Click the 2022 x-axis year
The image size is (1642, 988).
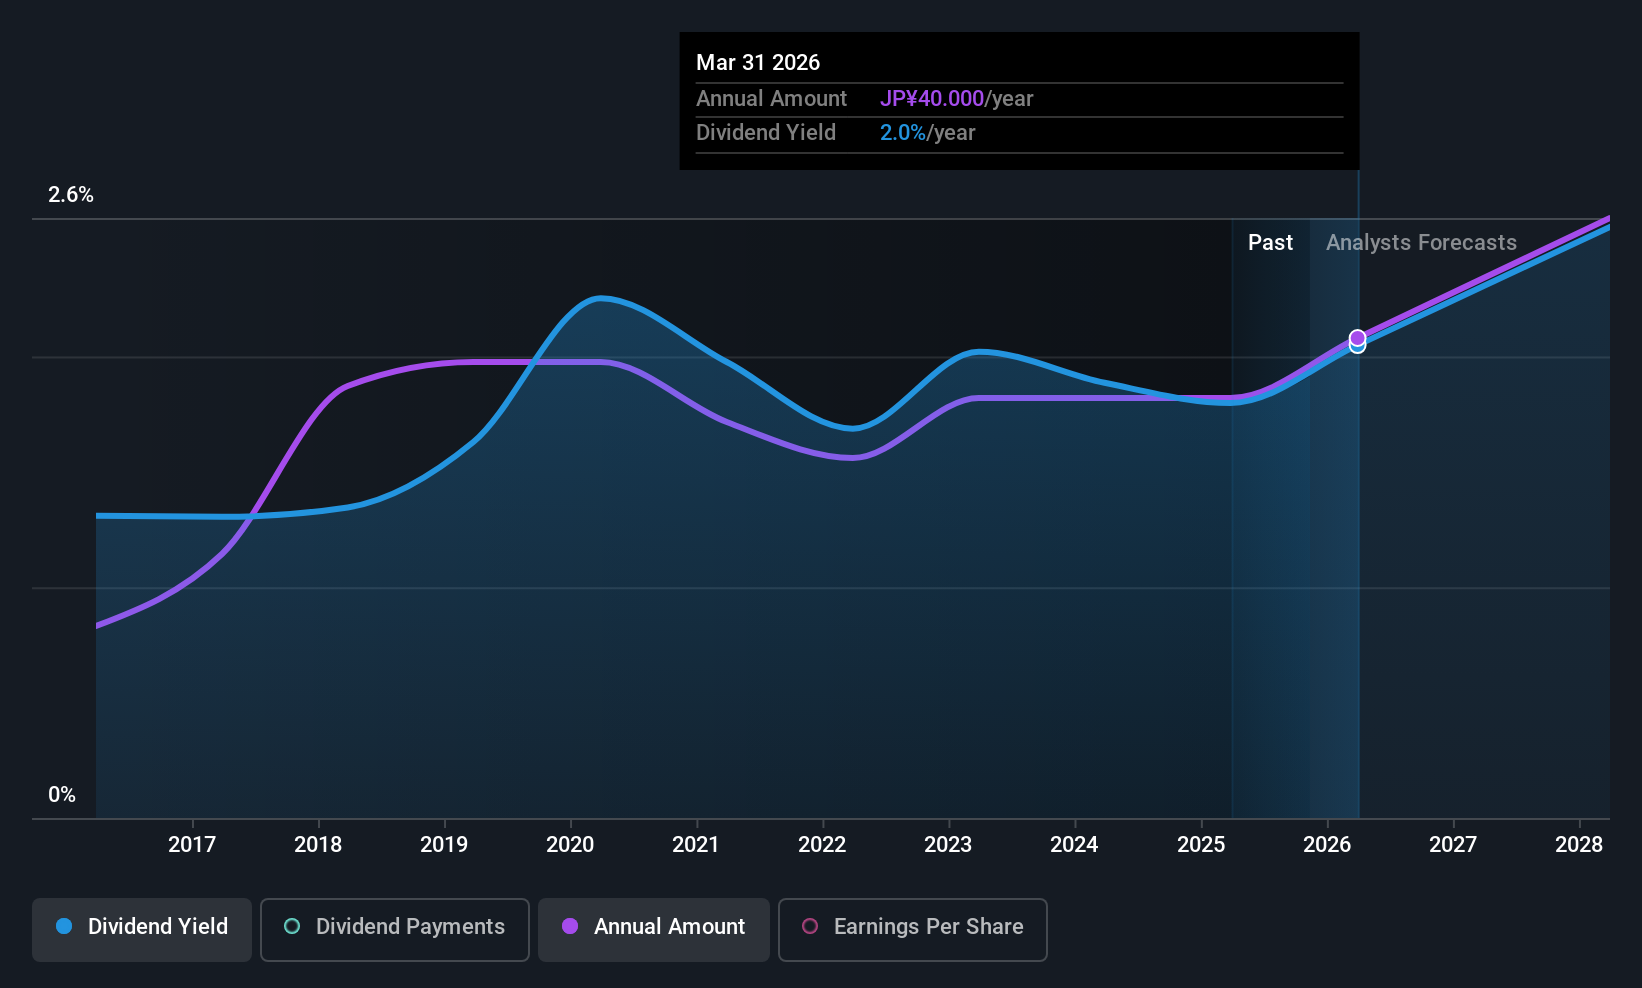coord(822,845)
